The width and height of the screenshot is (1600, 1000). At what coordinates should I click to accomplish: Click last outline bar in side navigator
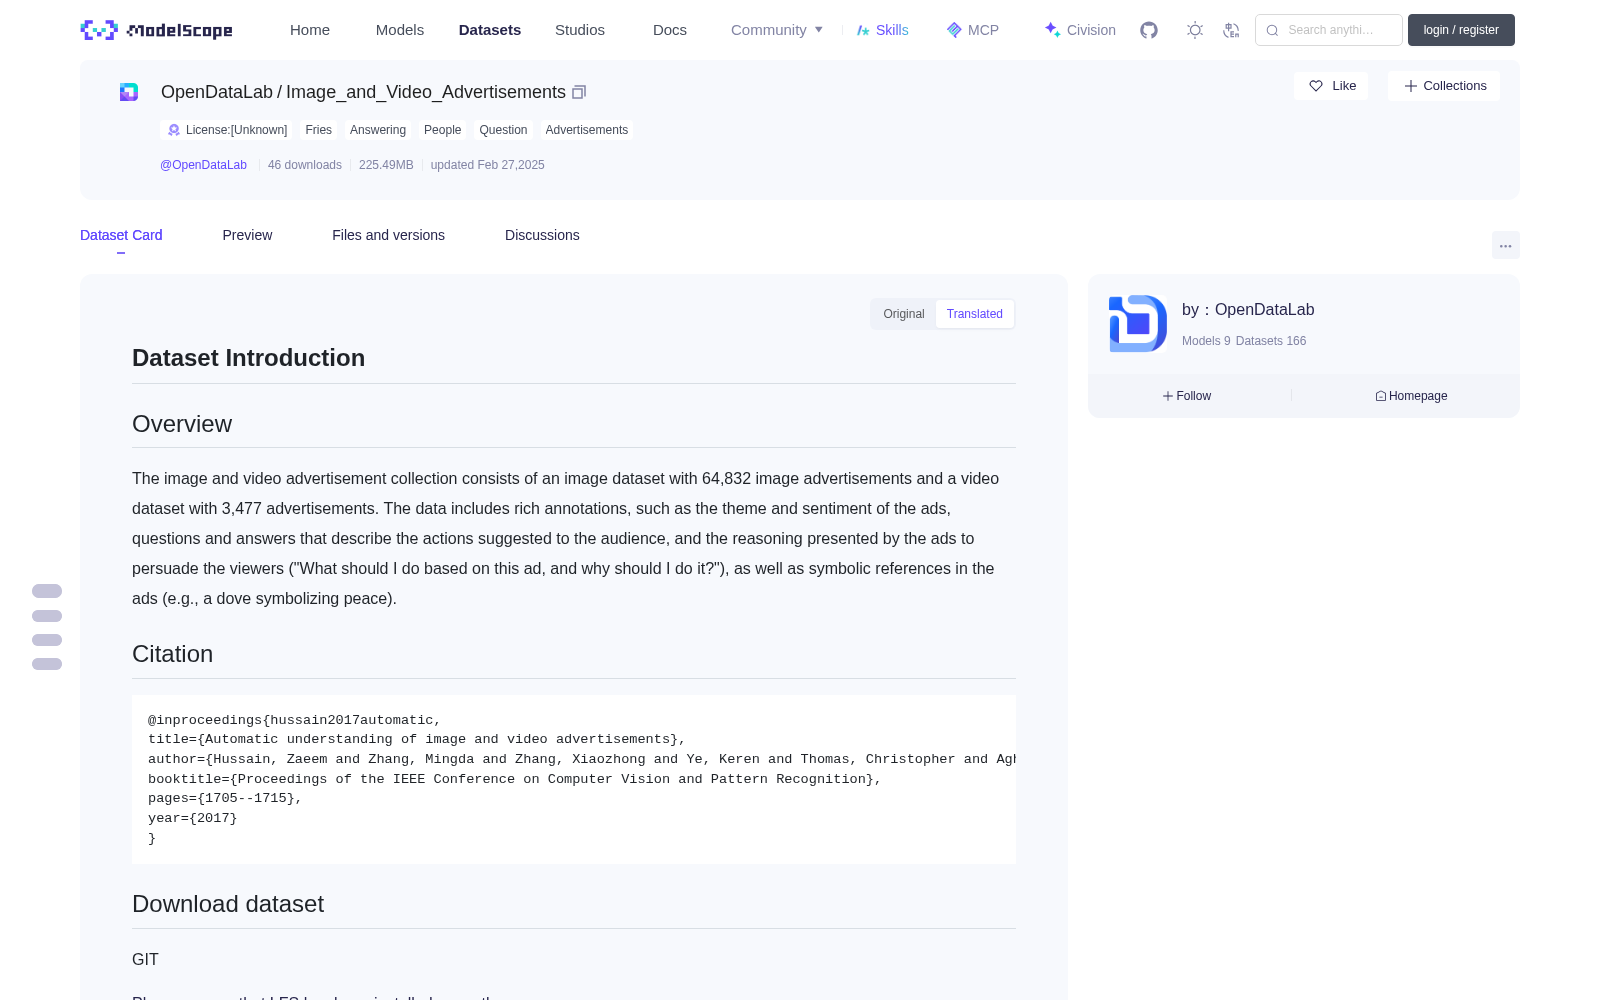click(47, 664)
